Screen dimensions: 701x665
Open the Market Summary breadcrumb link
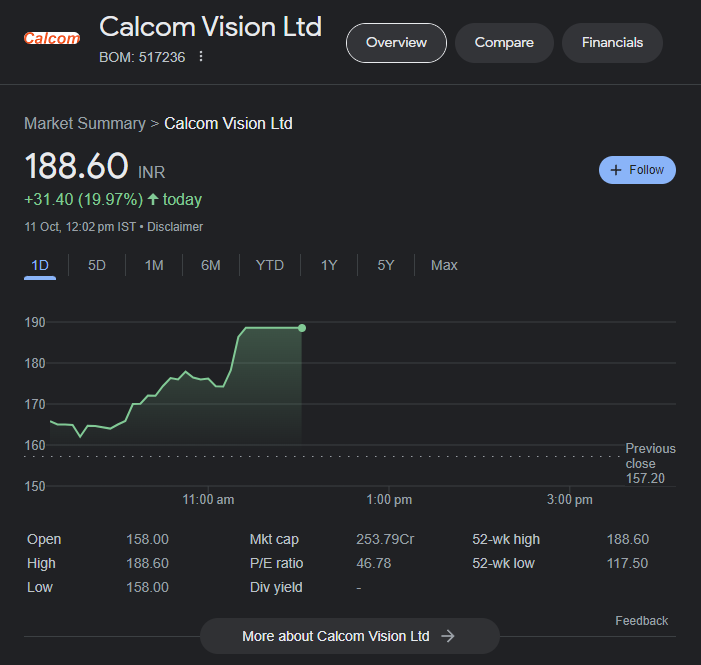[x=85, y=123]
